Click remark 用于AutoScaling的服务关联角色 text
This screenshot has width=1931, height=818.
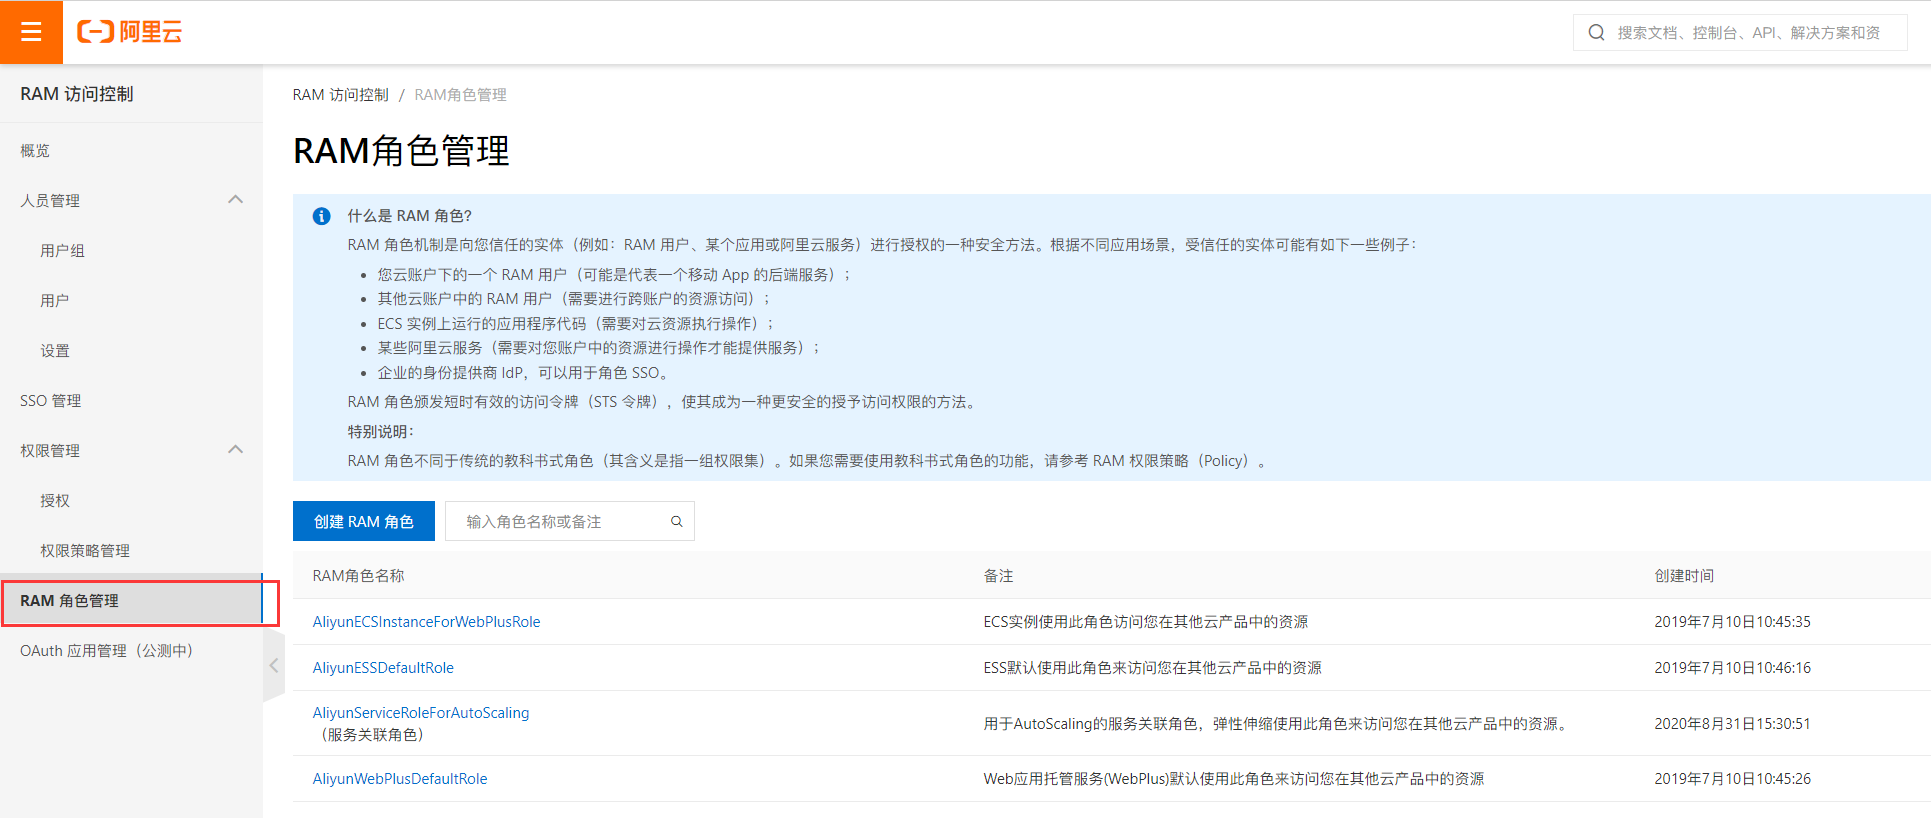point(1277,724)
